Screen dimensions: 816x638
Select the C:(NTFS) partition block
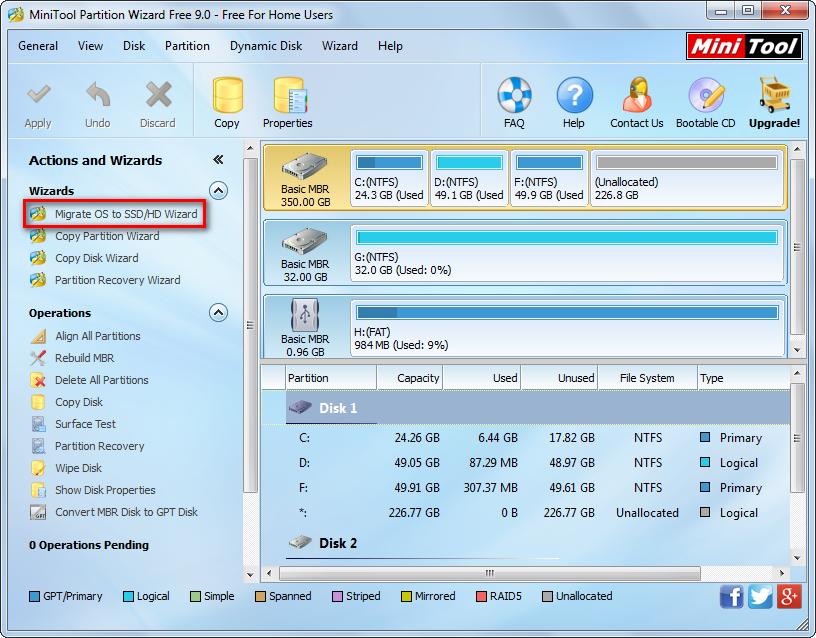[389, 178]
